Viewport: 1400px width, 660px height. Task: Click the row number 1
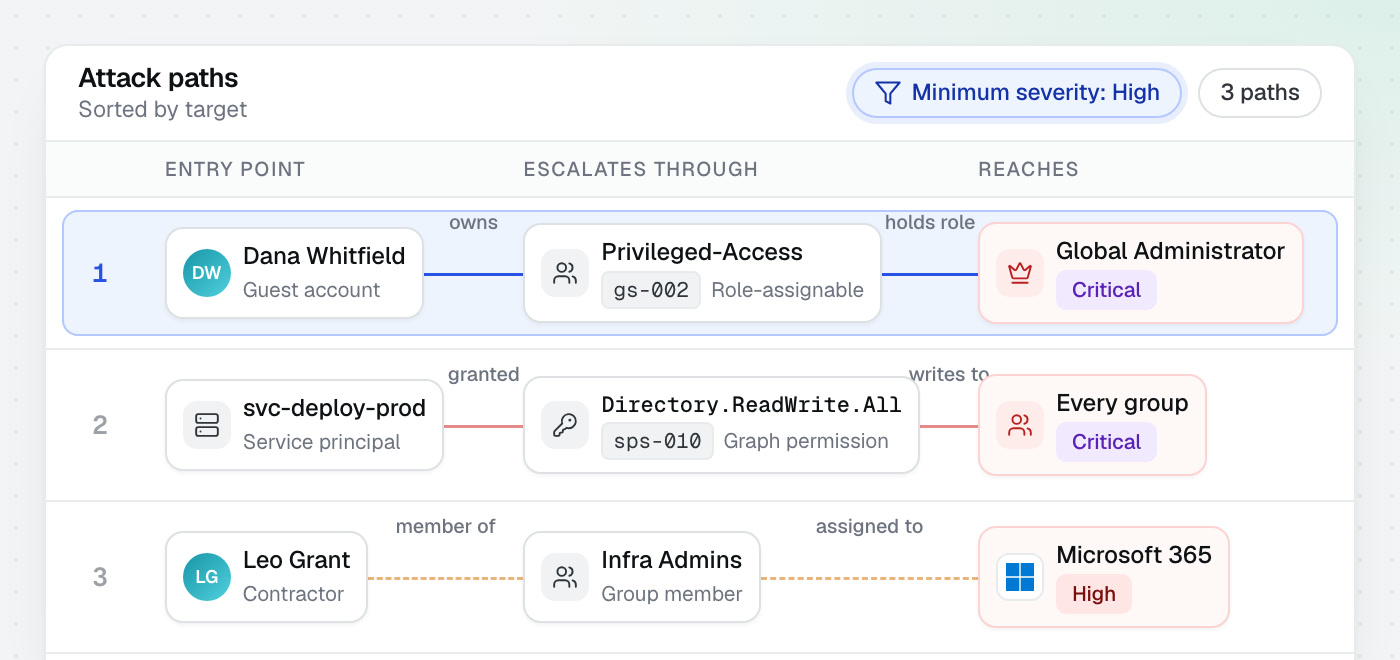point(99,274)
